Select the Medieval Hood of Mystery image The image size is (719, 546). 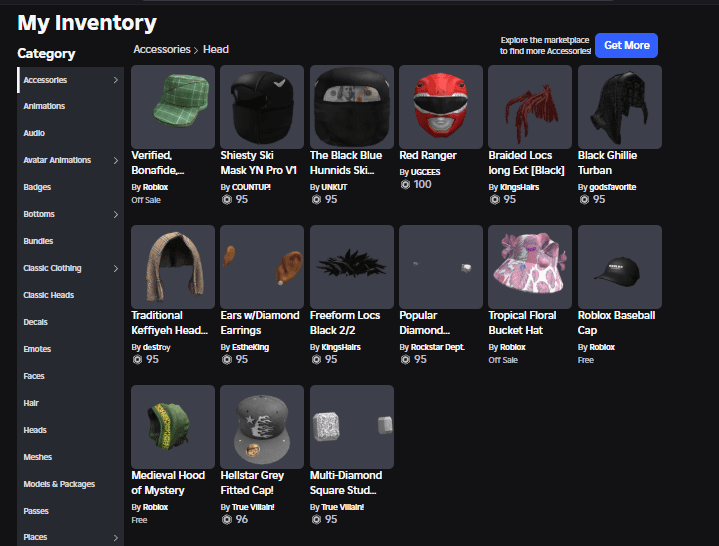pos(172,427)
